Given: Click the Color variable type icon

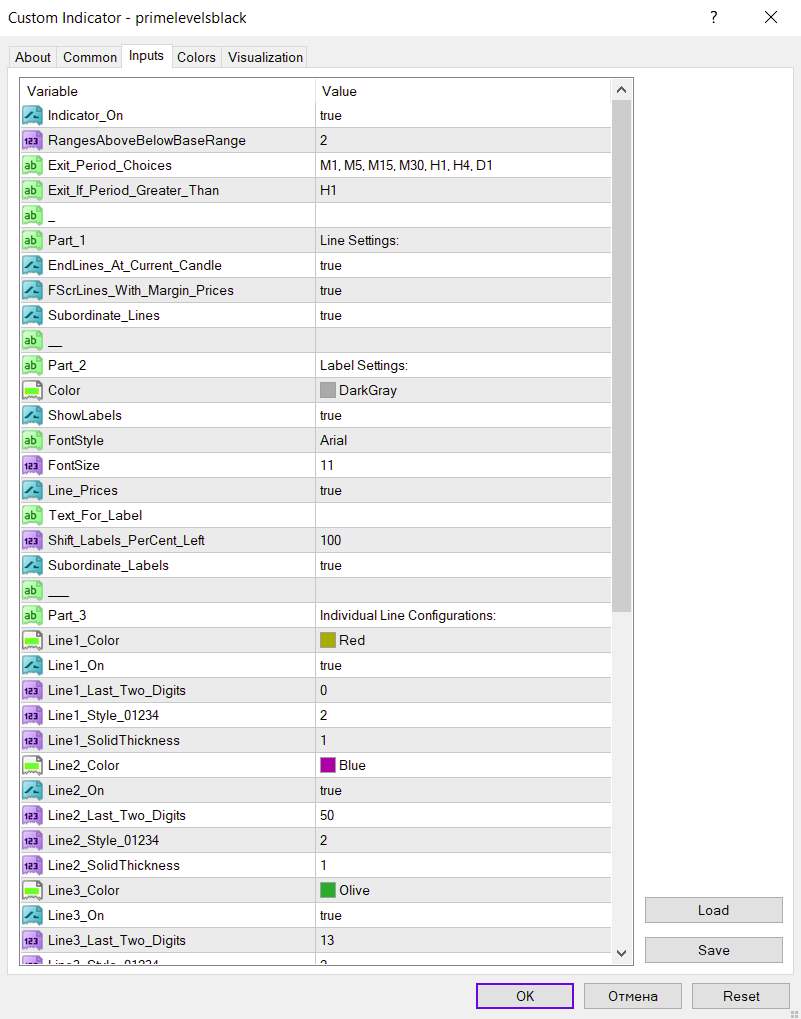Looking at the screenshot, I should pyautogui.click(x=32, y=390).
